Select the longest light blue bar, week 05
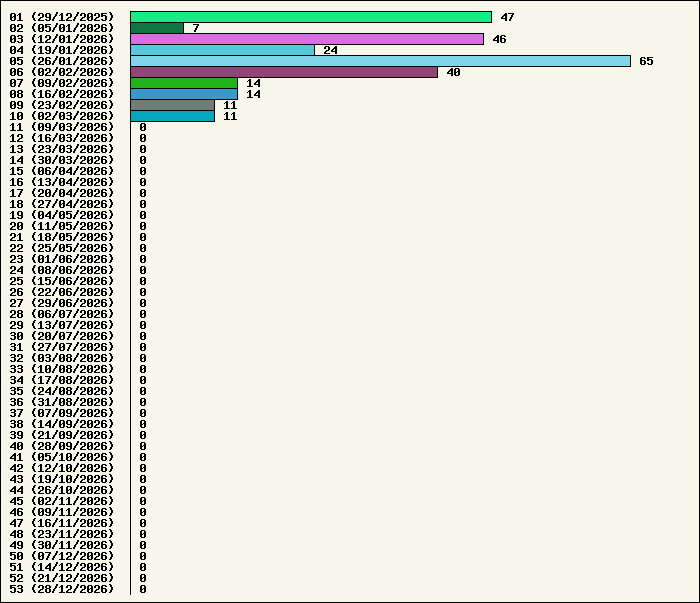Image resolution: width=700 pixels, height=603 pixels. coord(380,61)
